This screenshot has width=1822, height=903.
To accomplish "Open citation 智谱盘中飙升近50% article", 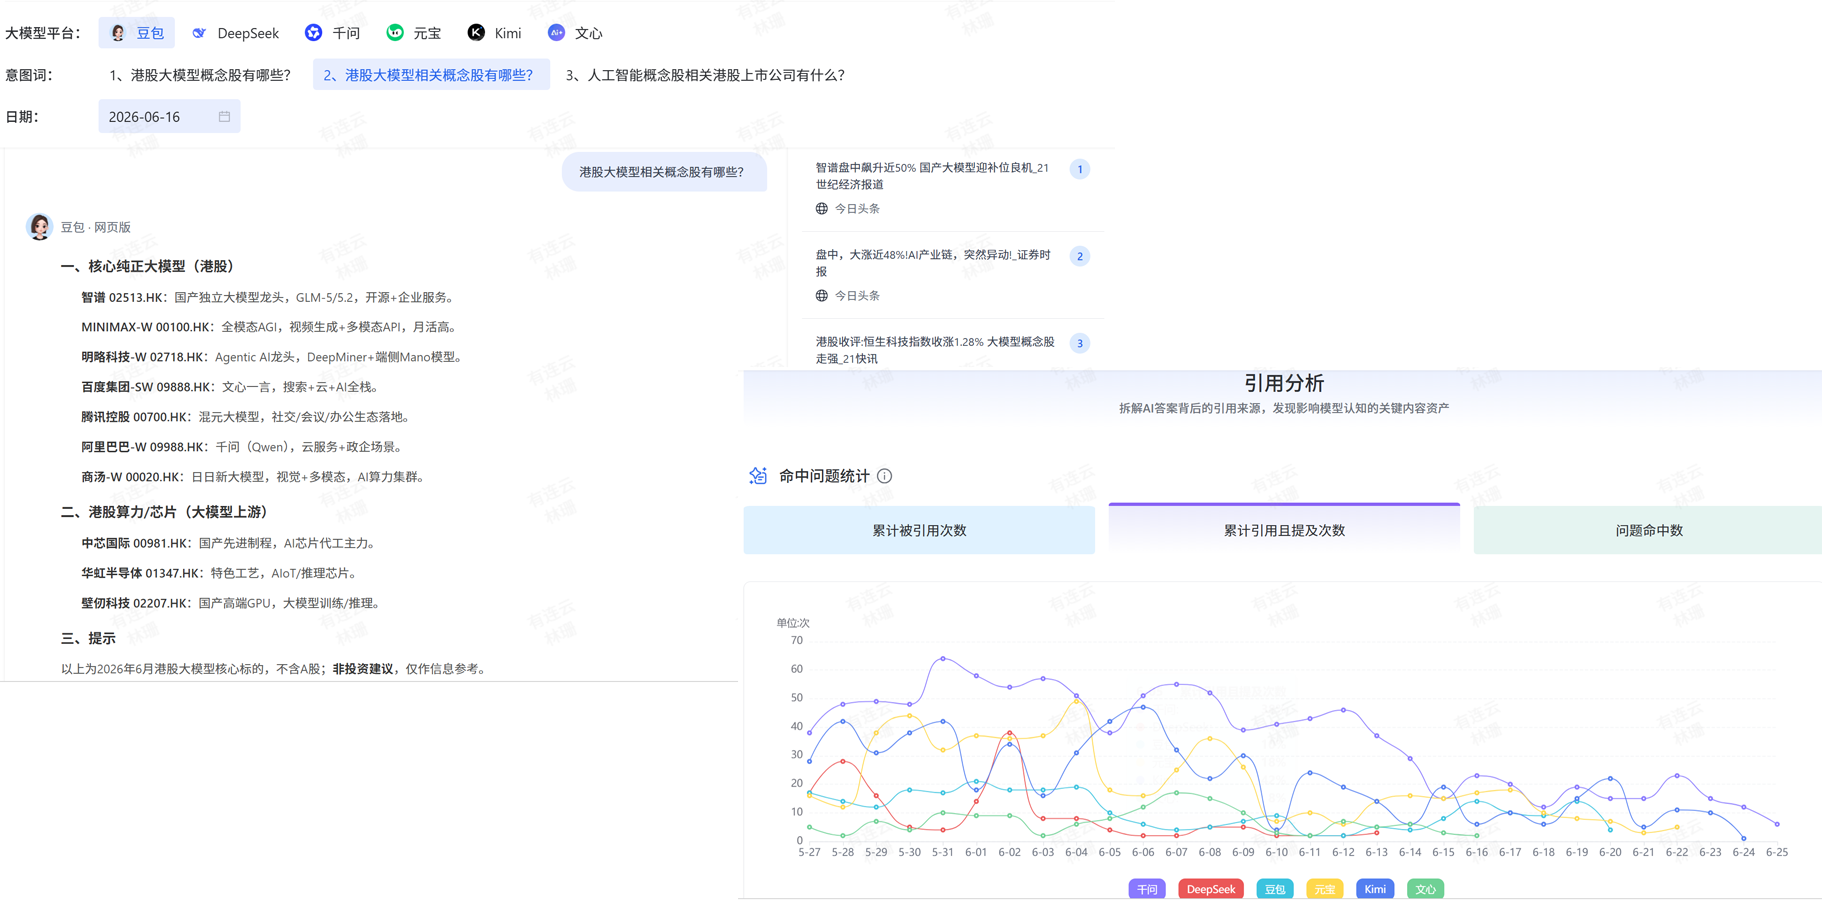I will click(933, 176).
